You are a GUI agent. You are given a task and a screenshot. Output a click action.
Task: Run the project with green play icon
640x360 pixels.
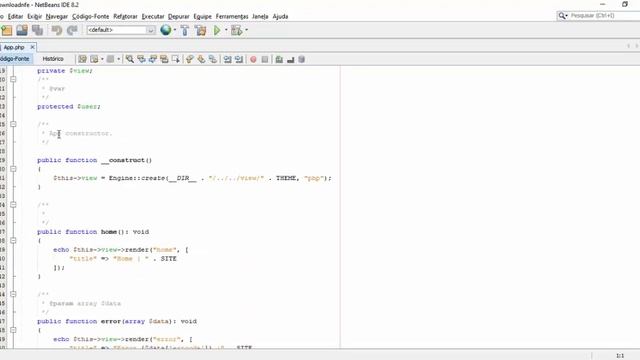click(217, 30)
